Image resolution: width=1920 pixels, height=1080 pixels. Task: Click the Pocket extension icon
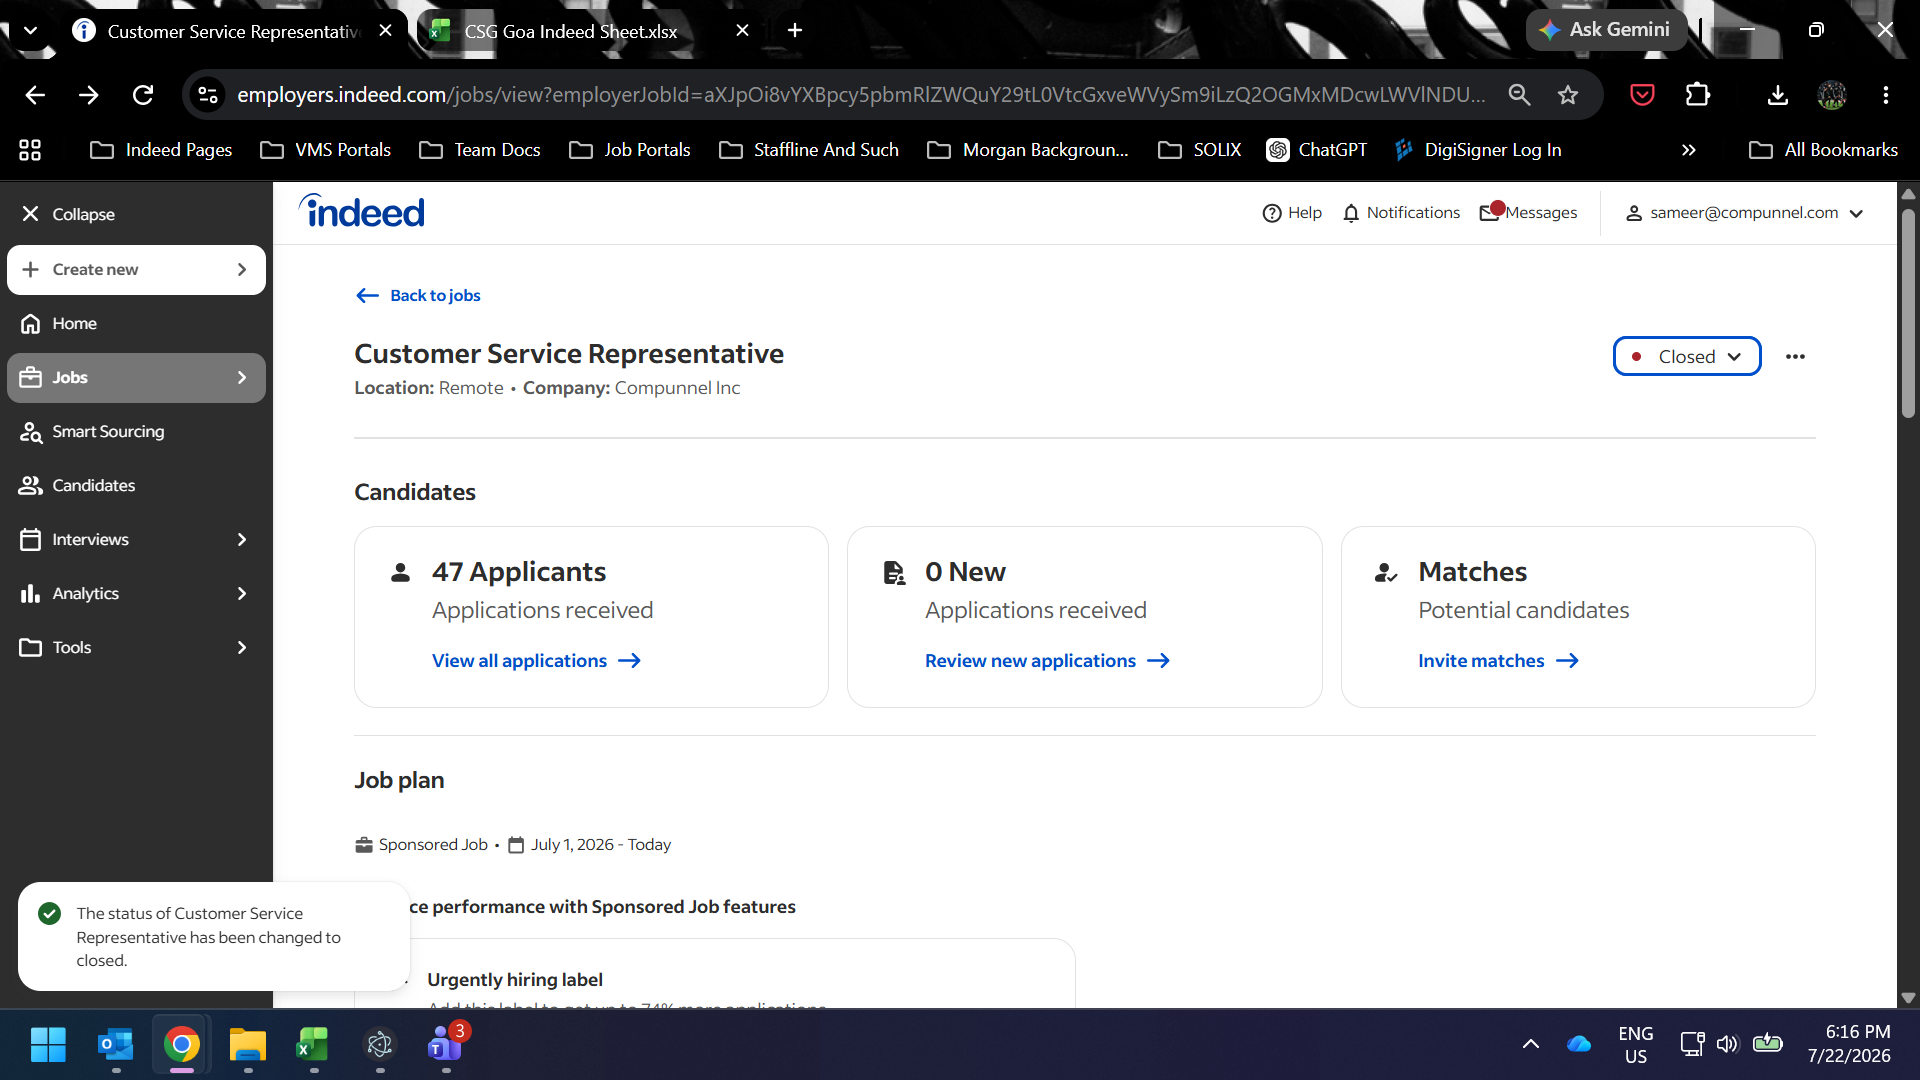[1642, 95]
